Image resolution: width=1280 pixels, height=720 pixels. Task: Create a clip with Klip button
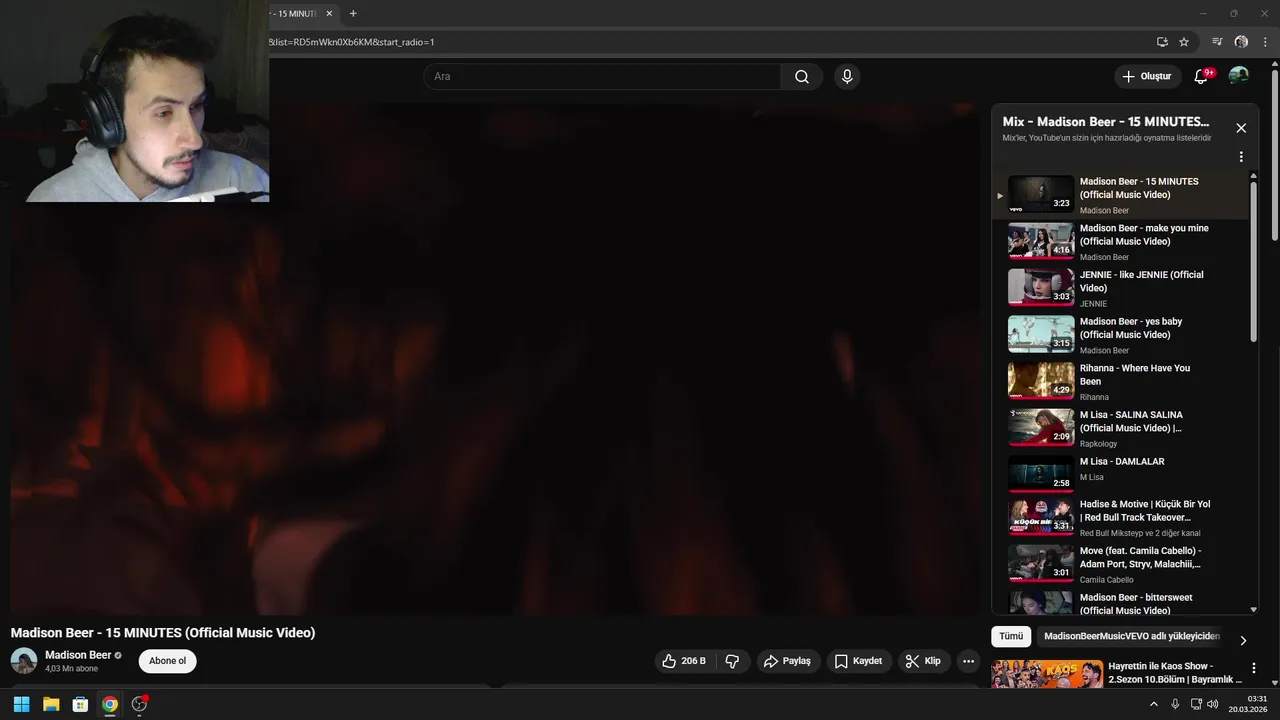coord(923,661)
